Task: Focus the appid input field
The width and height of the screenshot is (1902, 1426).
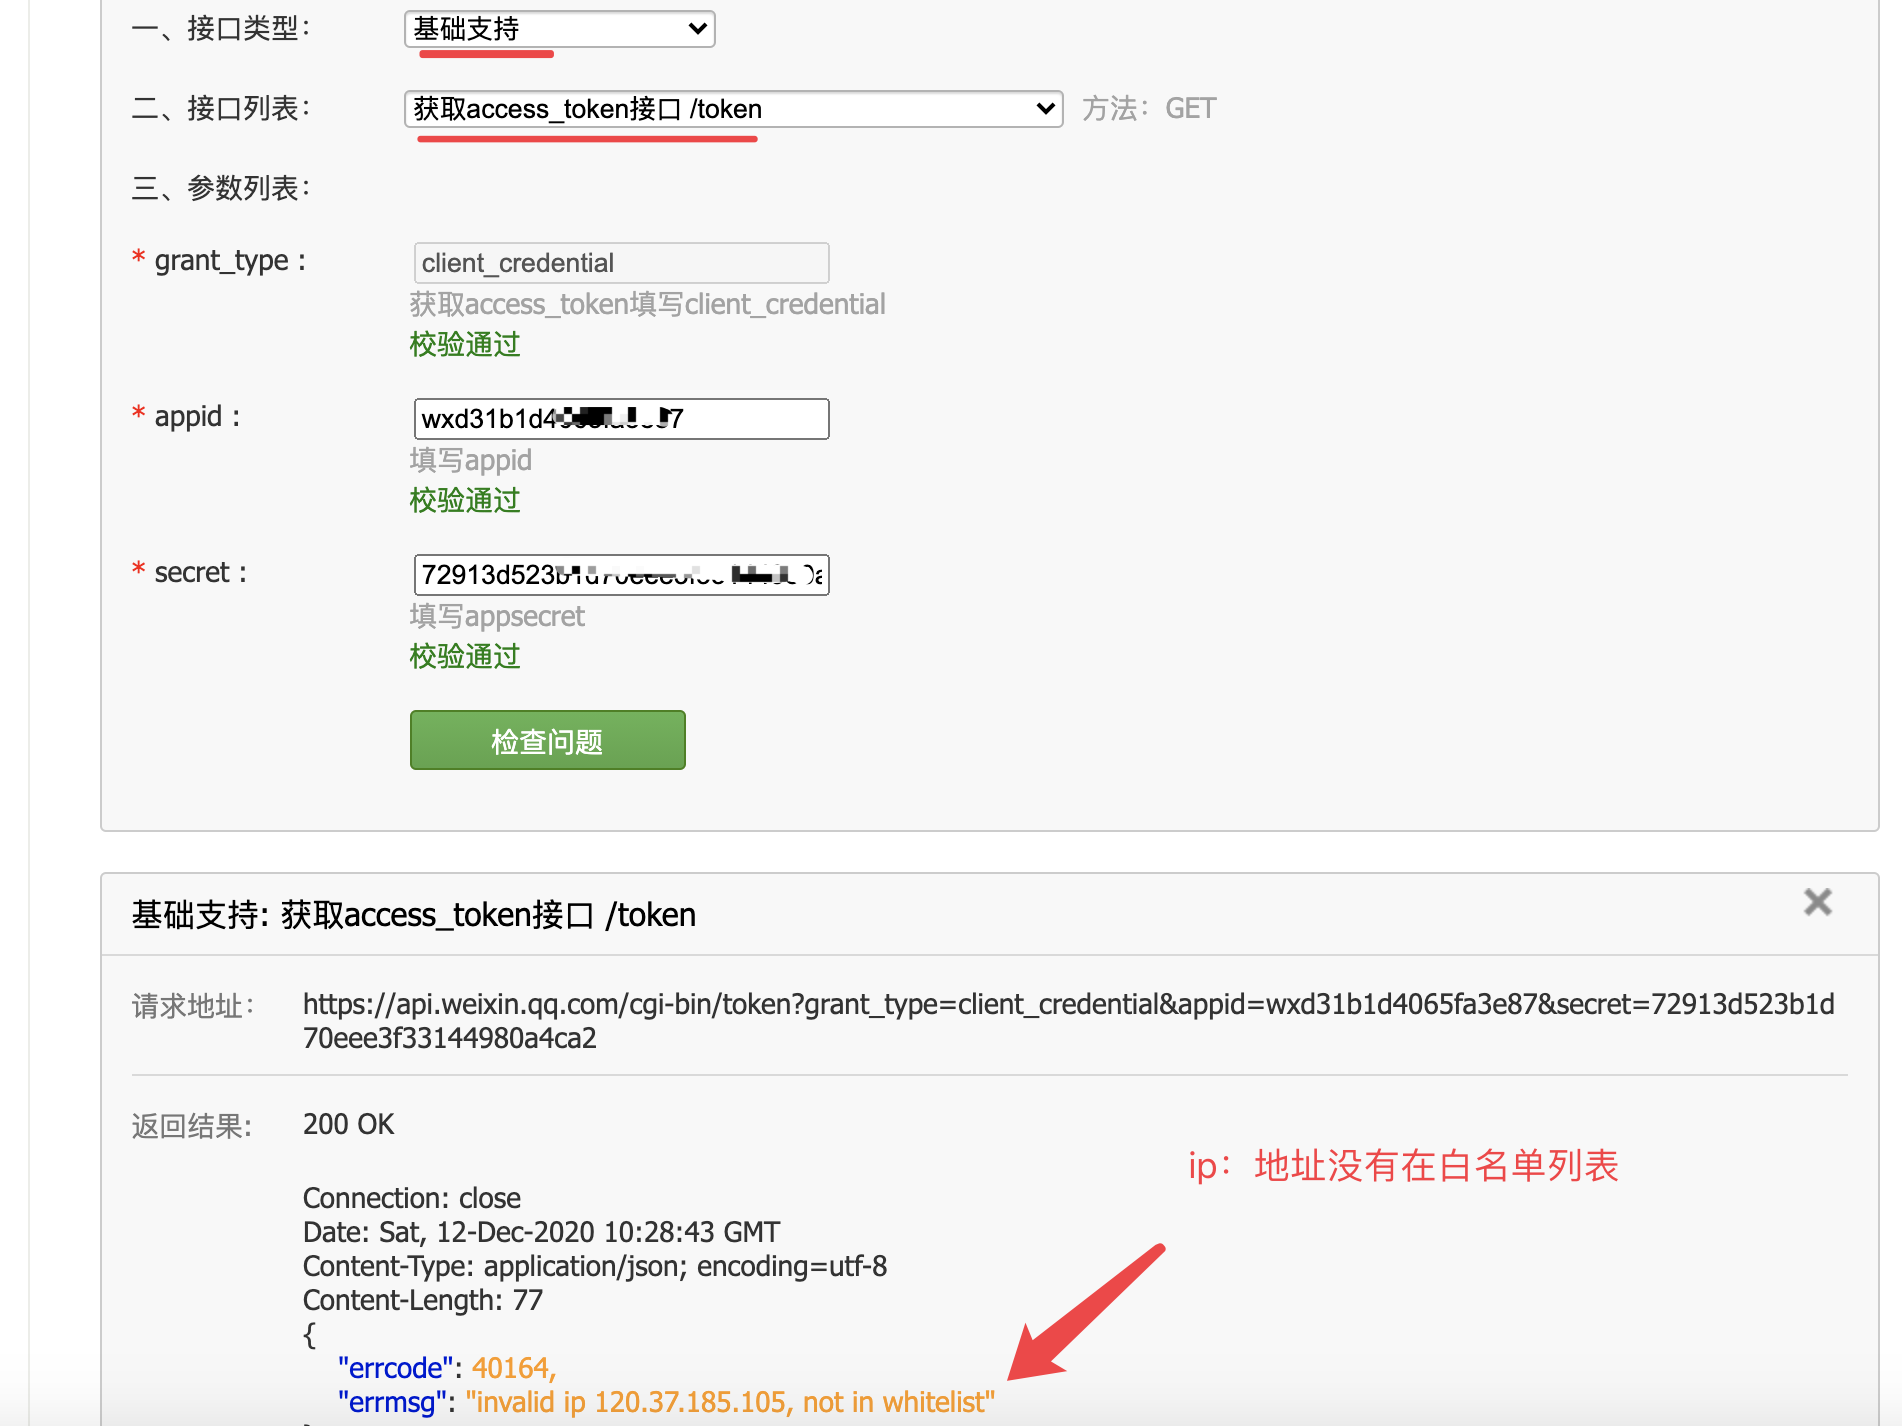Action: (x=620, y=419)
